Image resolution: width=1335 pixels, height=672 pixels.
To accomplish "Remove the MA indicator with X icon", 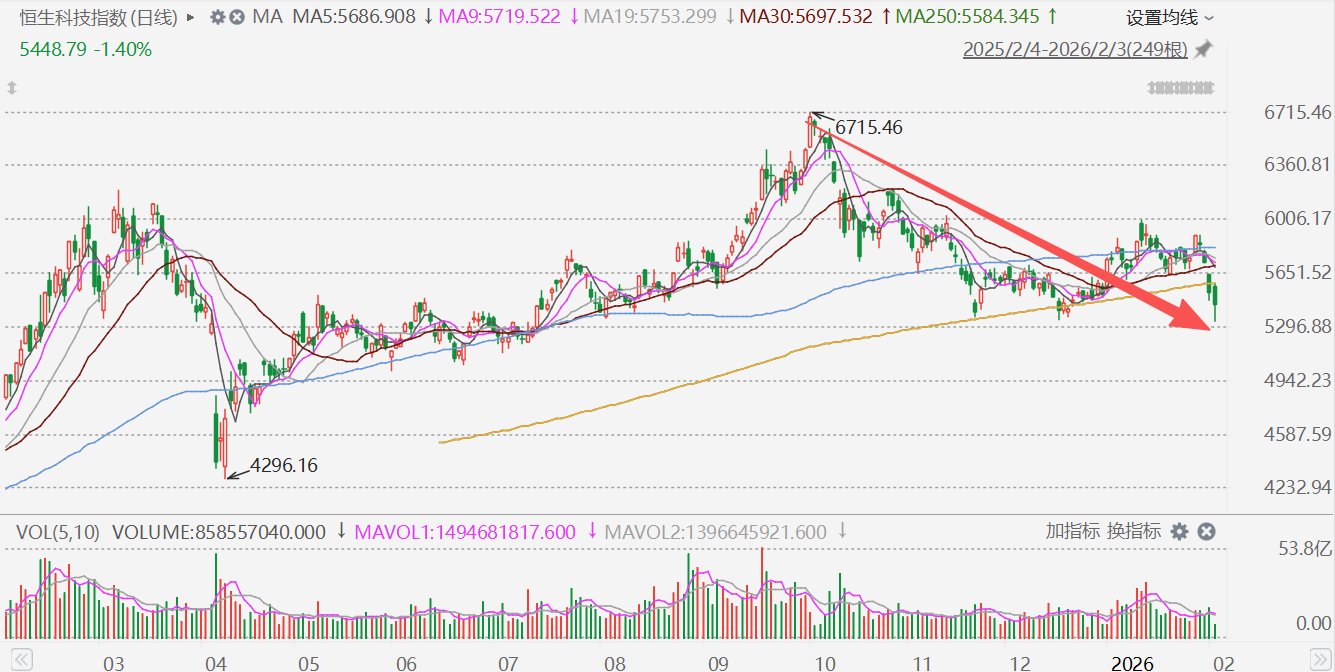I will click(236, 17).
